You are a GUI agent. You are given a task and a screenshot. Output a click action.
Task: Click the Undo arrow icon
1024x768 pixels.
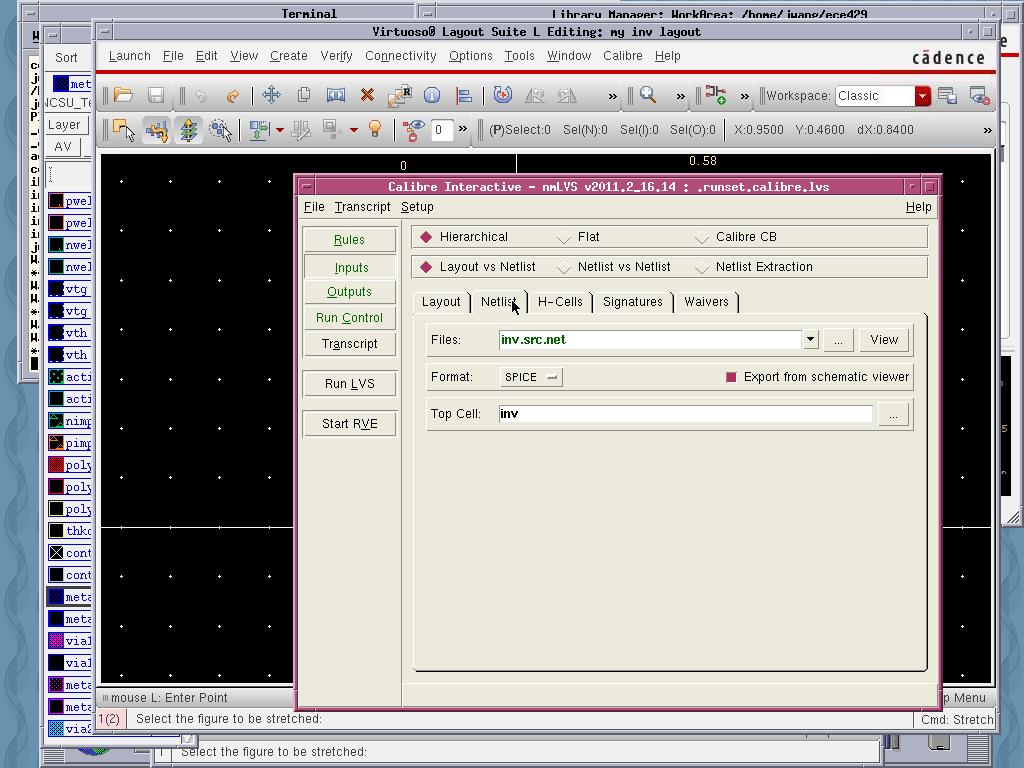point(200,96)
